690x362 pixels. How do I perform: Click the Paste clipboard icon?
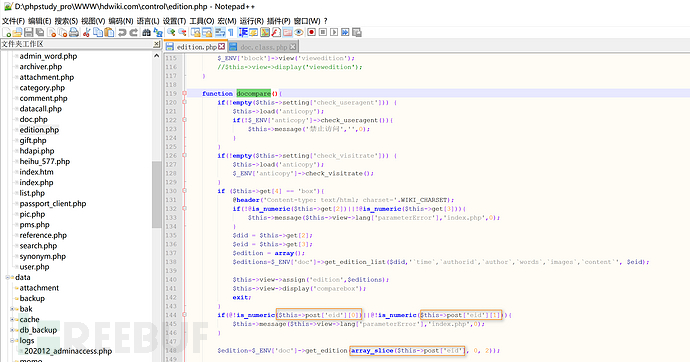pos(109,32)
